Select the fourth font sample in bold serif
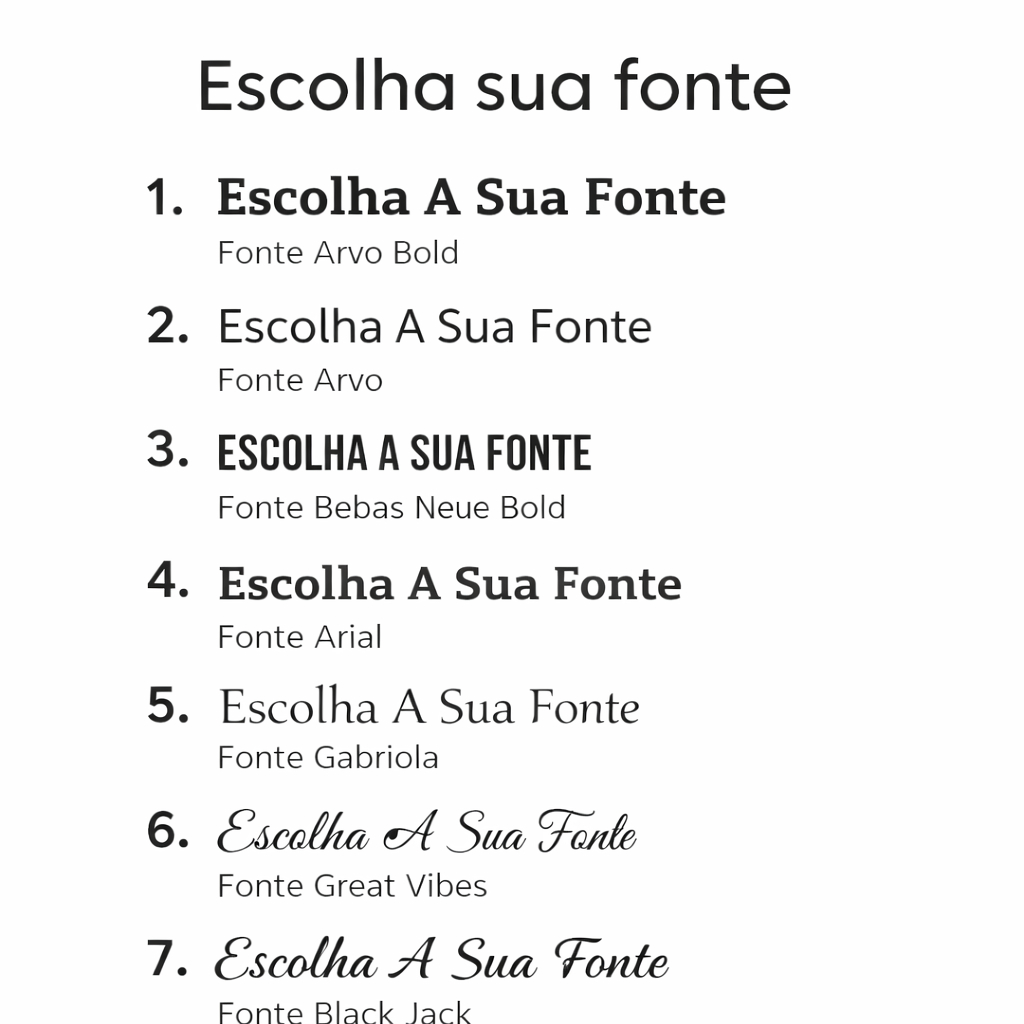 449,584
